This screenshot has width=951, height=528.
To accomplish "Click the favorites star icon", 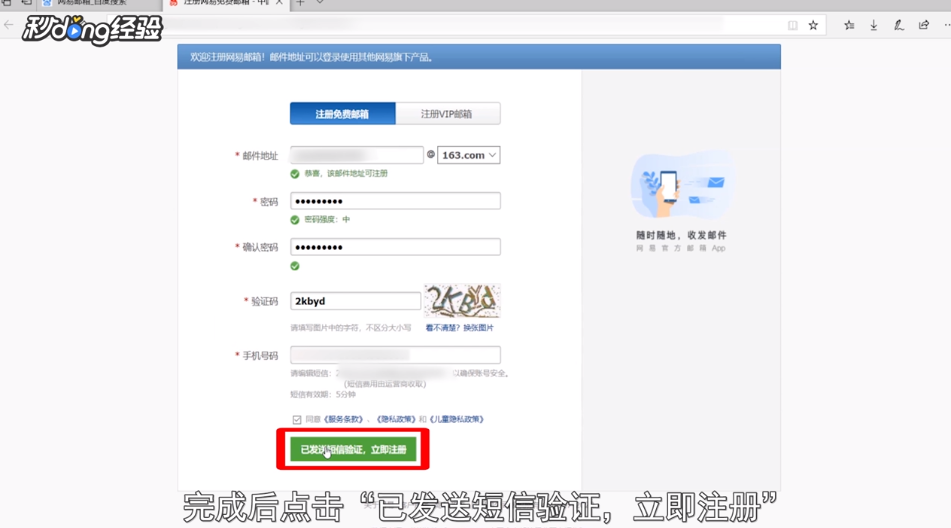I will [813, 25].
